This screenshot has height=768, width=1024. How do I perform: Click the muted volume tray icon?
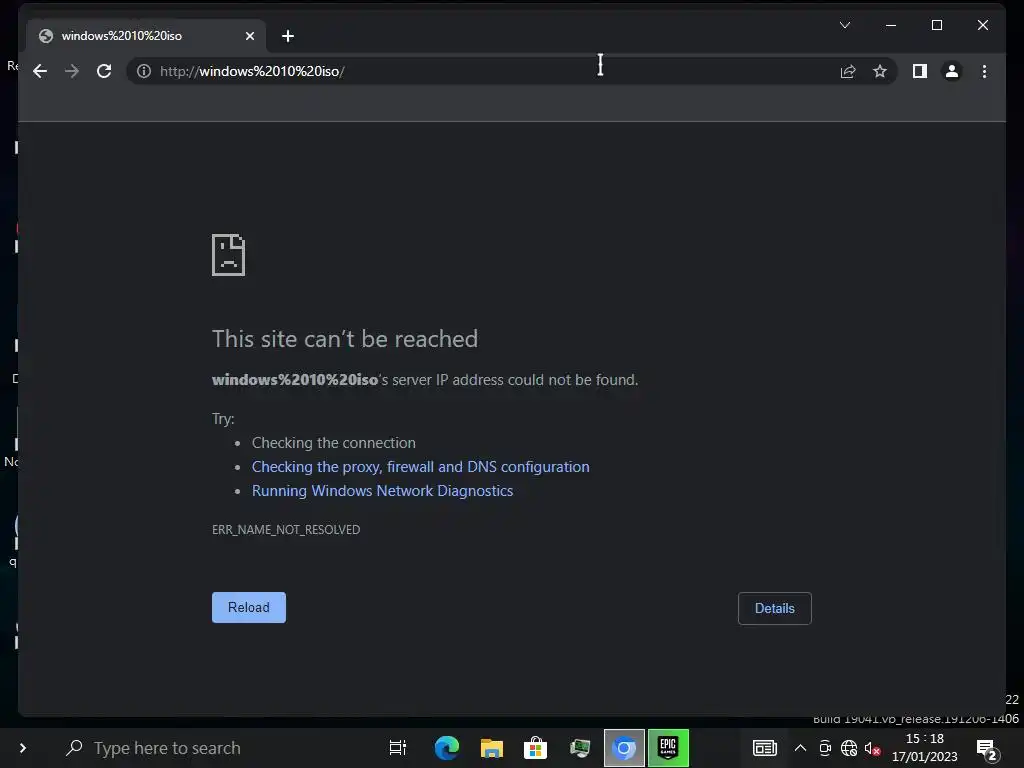click(x=872, y=748)
